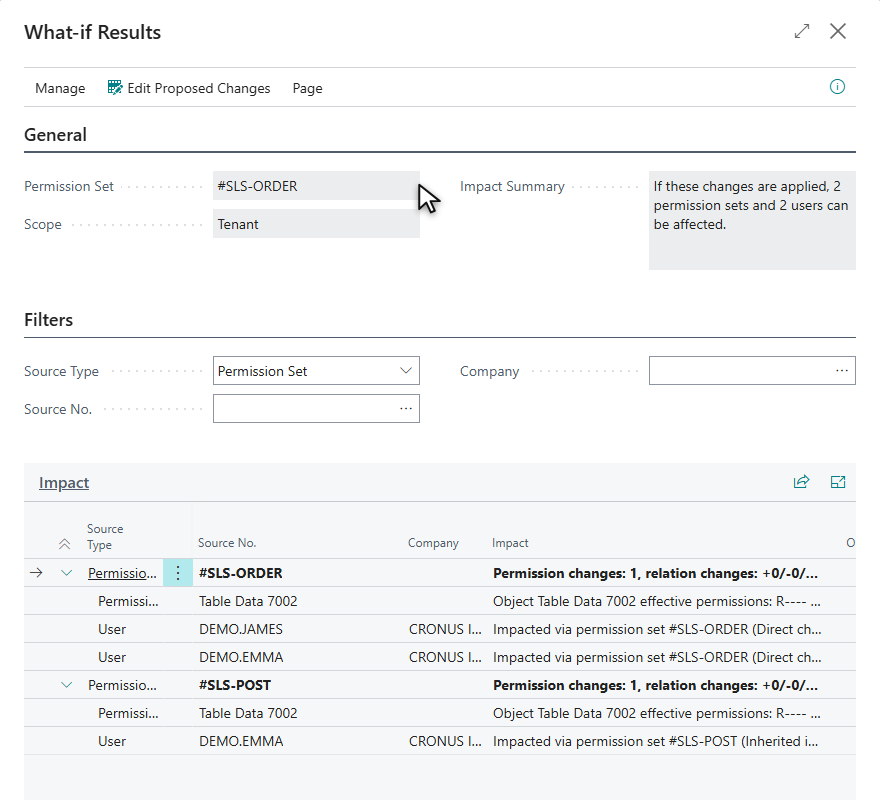This screenshot has width=880, height=800.
Task: Click the Impact Summary text box
Action: [752, 220]
